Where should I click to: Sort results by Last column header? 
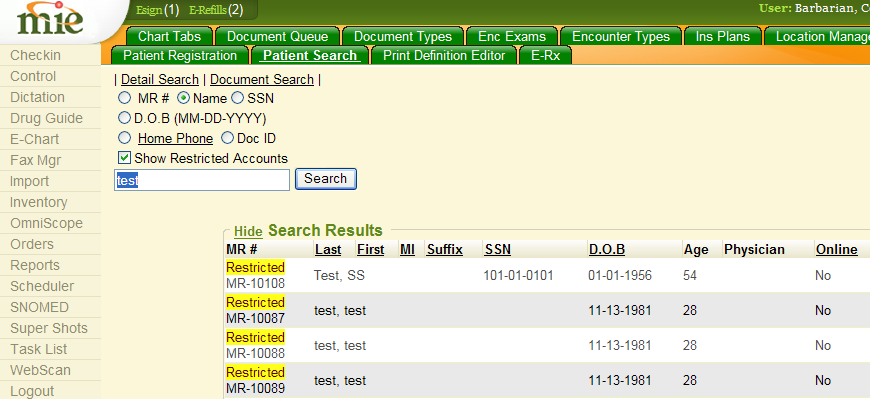pos(328,250)
